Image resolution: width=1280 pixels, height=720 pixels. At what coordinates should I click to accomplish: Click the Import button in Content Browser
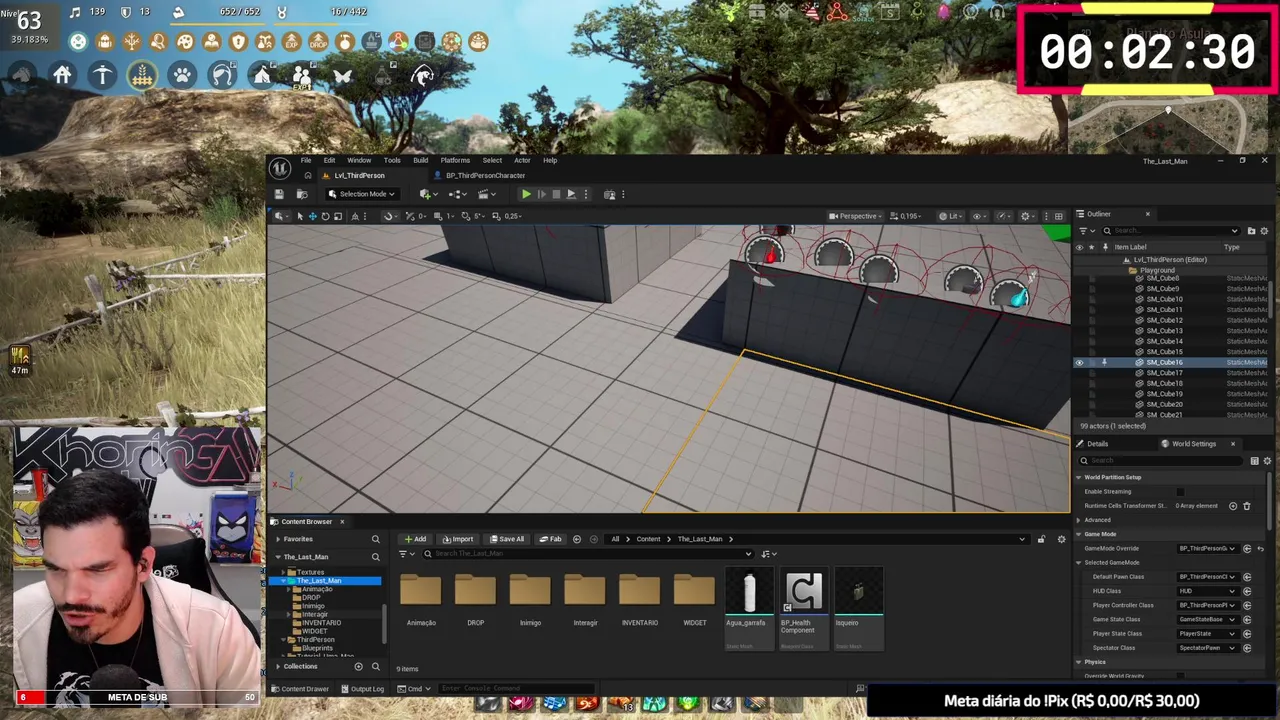click(x=458, y=539)
